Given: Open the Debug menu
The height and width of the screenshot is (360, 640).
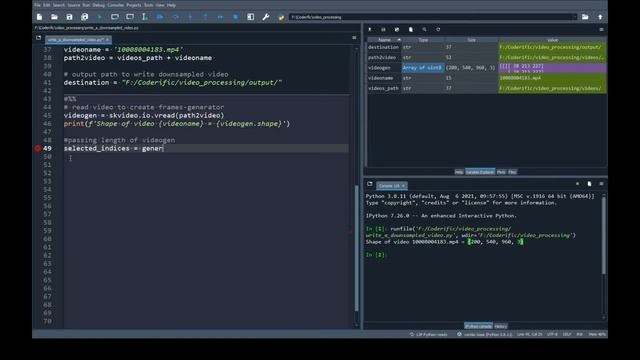Looking at the screenshot, I should click(x=98, y=5).
